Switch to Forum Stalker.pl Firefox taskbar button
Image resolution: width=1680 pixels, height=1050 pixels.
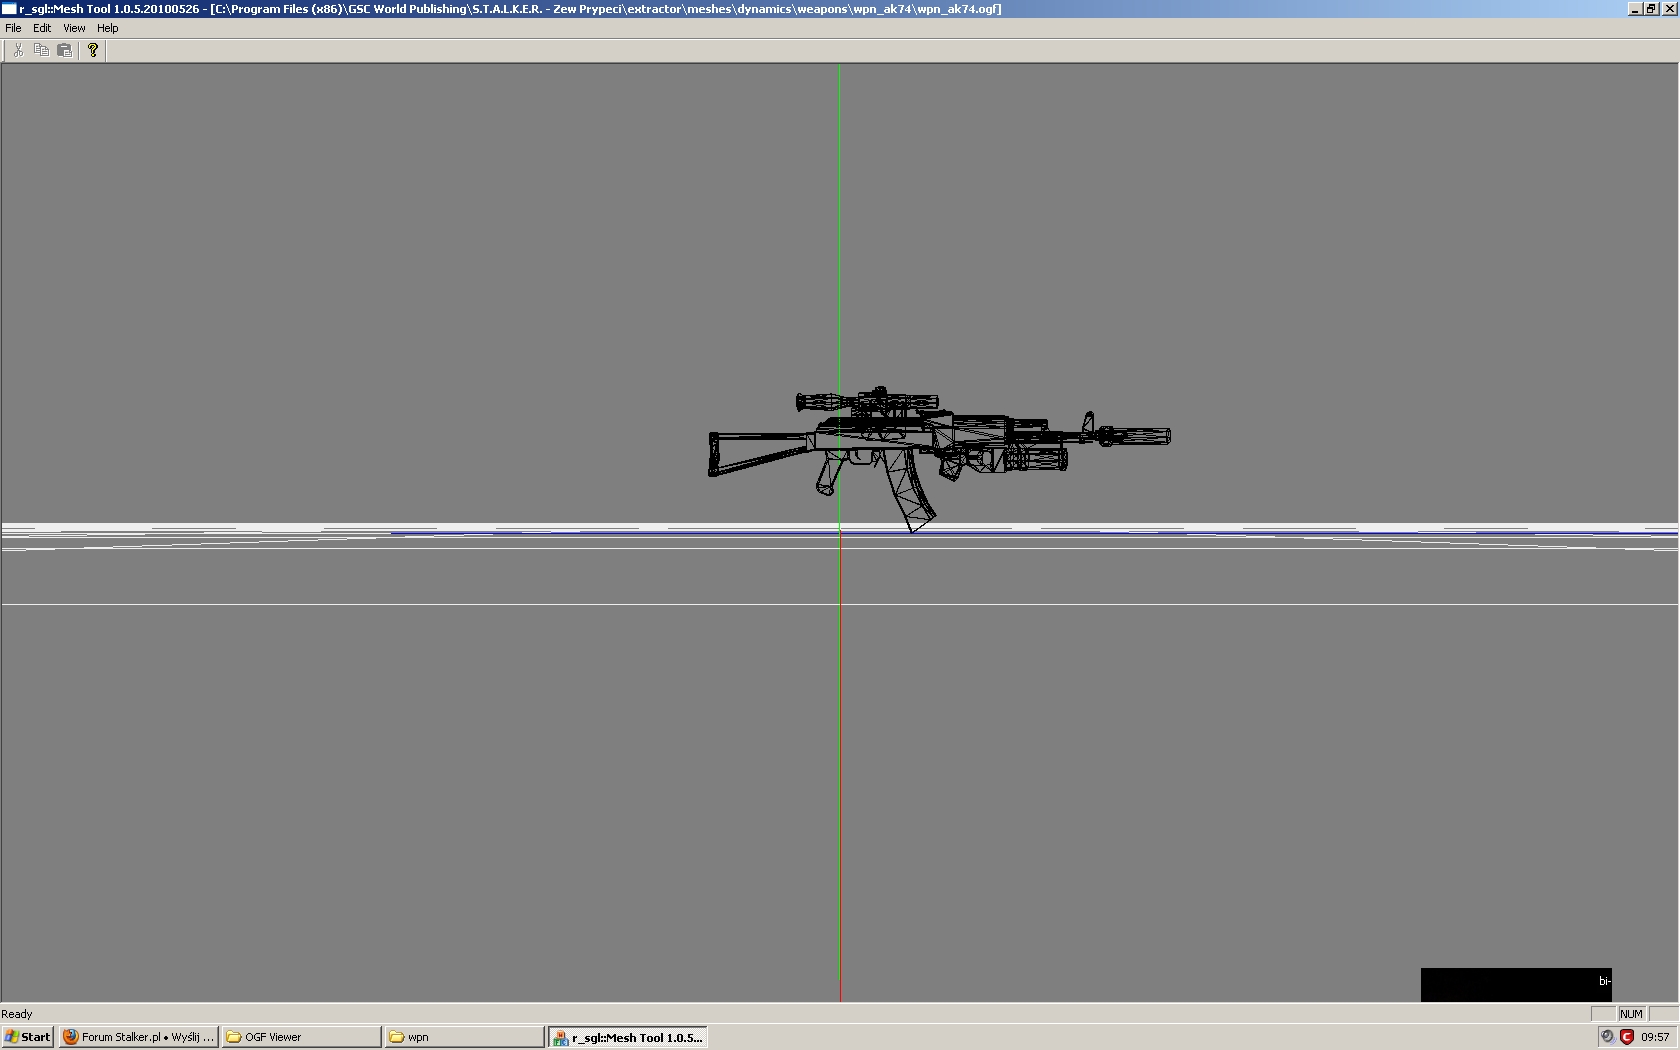click(x=138, y=1037)
